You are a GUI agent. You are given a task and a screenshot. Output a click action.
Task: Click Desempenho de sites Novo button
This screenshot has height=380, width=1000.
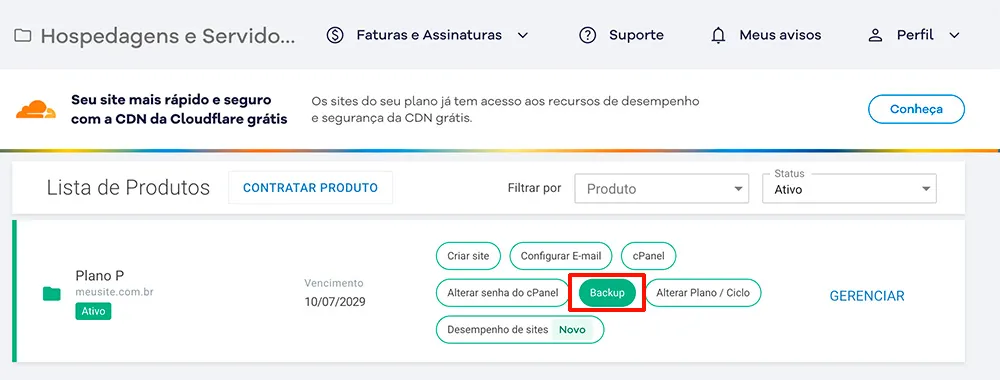(x=520, y=330)
